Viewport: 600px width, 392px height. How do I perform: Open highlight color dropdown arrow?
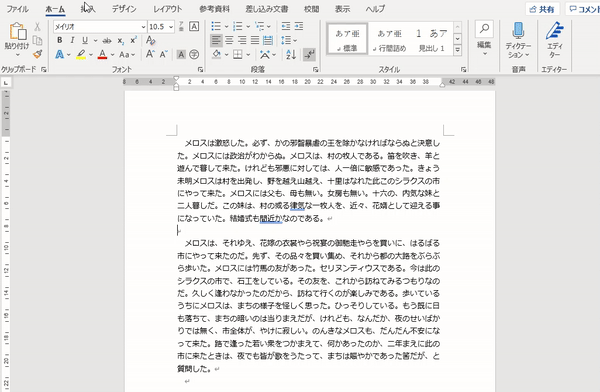coord(91,55)
